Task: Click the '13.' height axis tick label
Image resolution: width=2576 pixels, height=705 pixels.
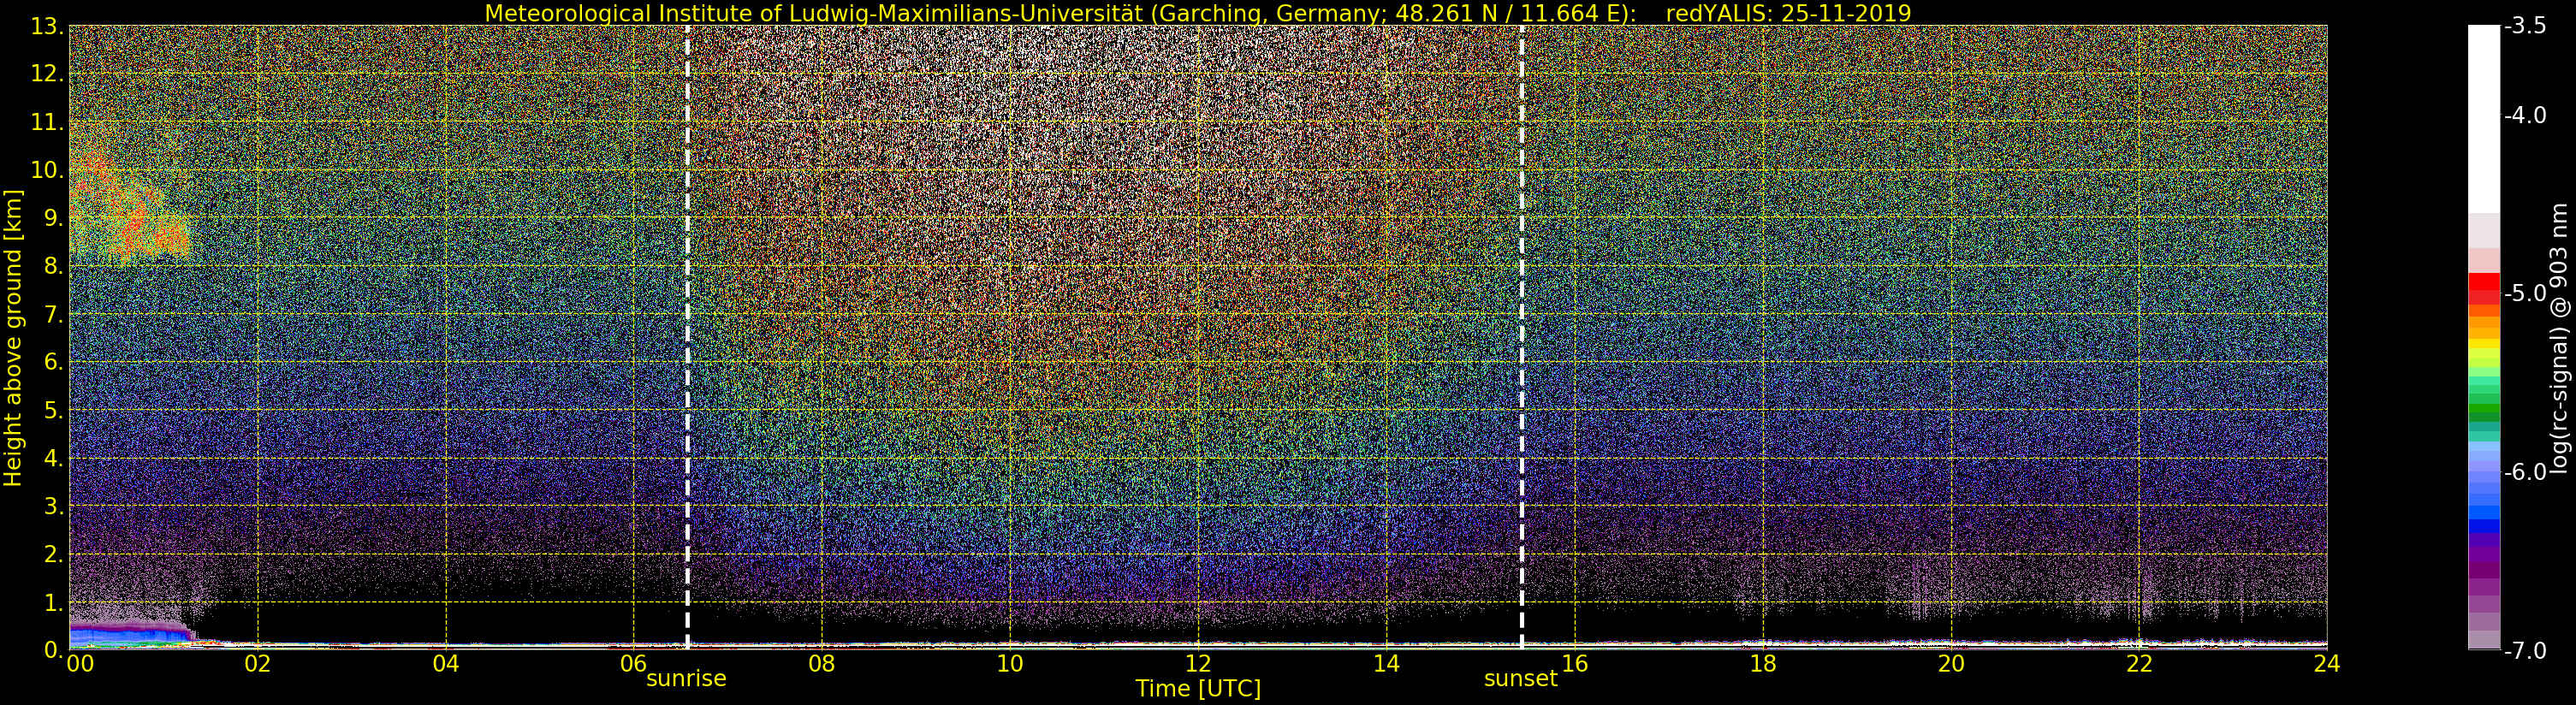Action: (48, 26)
